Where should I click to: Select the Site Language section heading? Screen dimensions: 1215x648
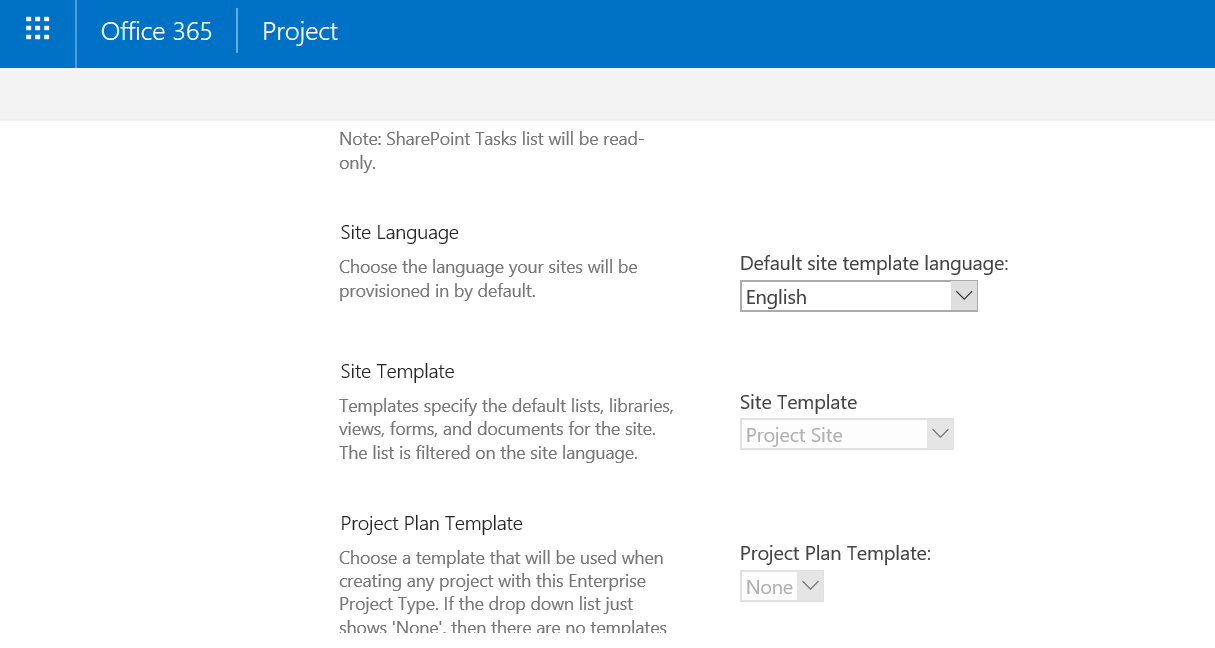click(x=399, y=232)
